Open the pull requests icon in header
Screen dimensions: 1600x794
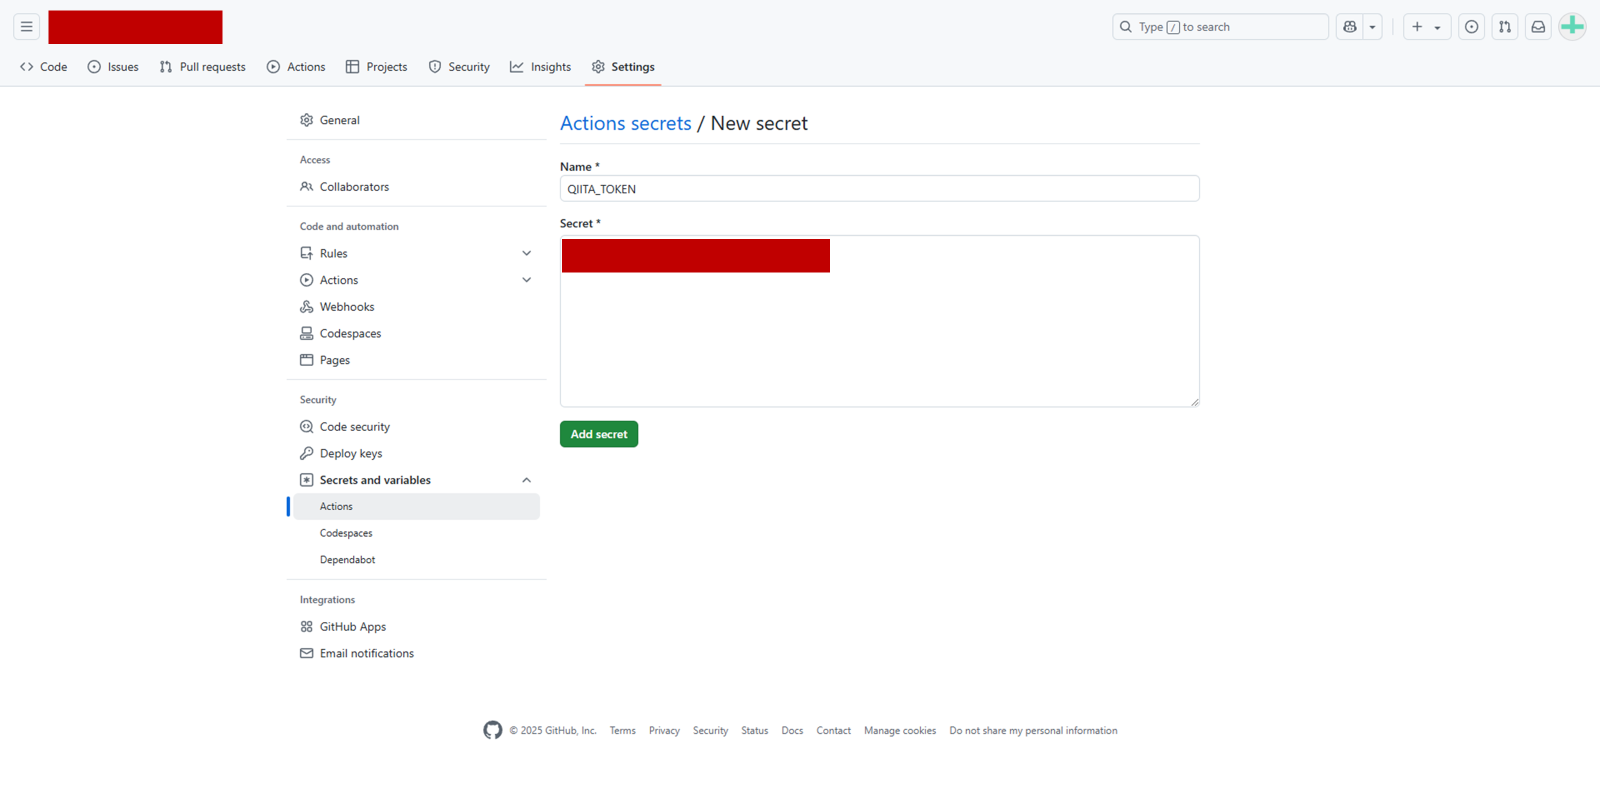1505,27
